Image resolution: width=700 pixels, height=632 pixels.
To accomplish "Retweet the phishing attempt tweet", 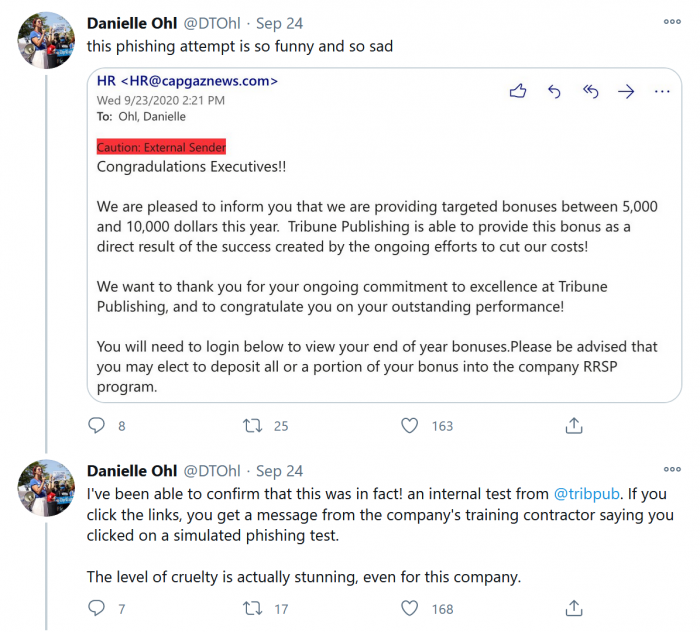I will coord(253,426).
